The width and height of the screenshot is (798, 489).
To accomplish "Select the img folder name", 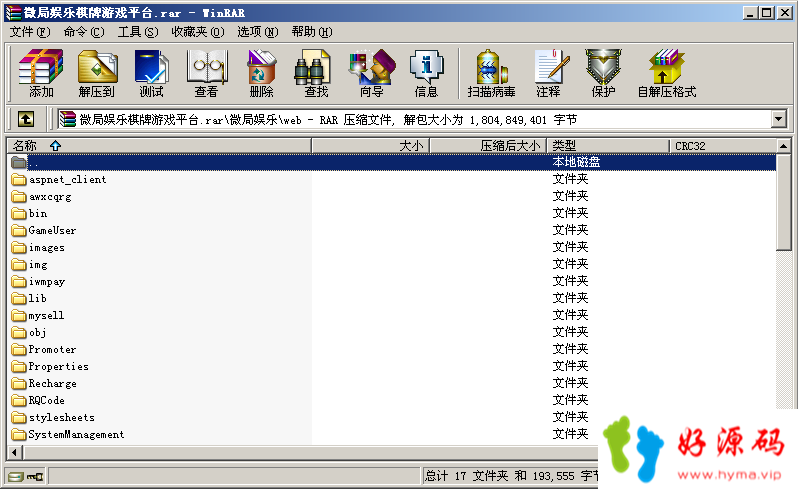I will pyautogui.click(x=38, y=264).
